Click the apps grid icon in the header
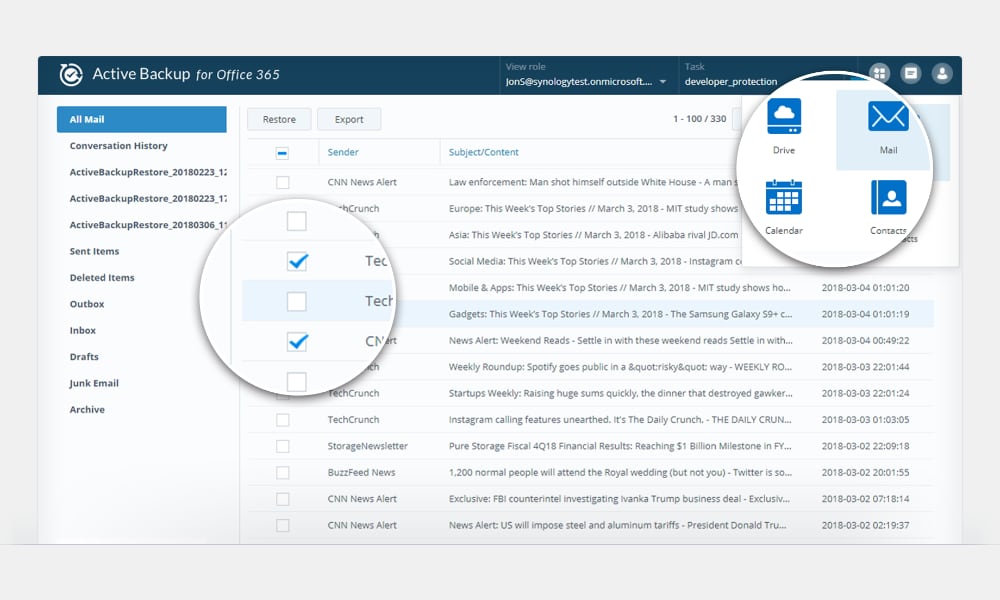This screenshot has height=600, width=1000. pos(878,73)
